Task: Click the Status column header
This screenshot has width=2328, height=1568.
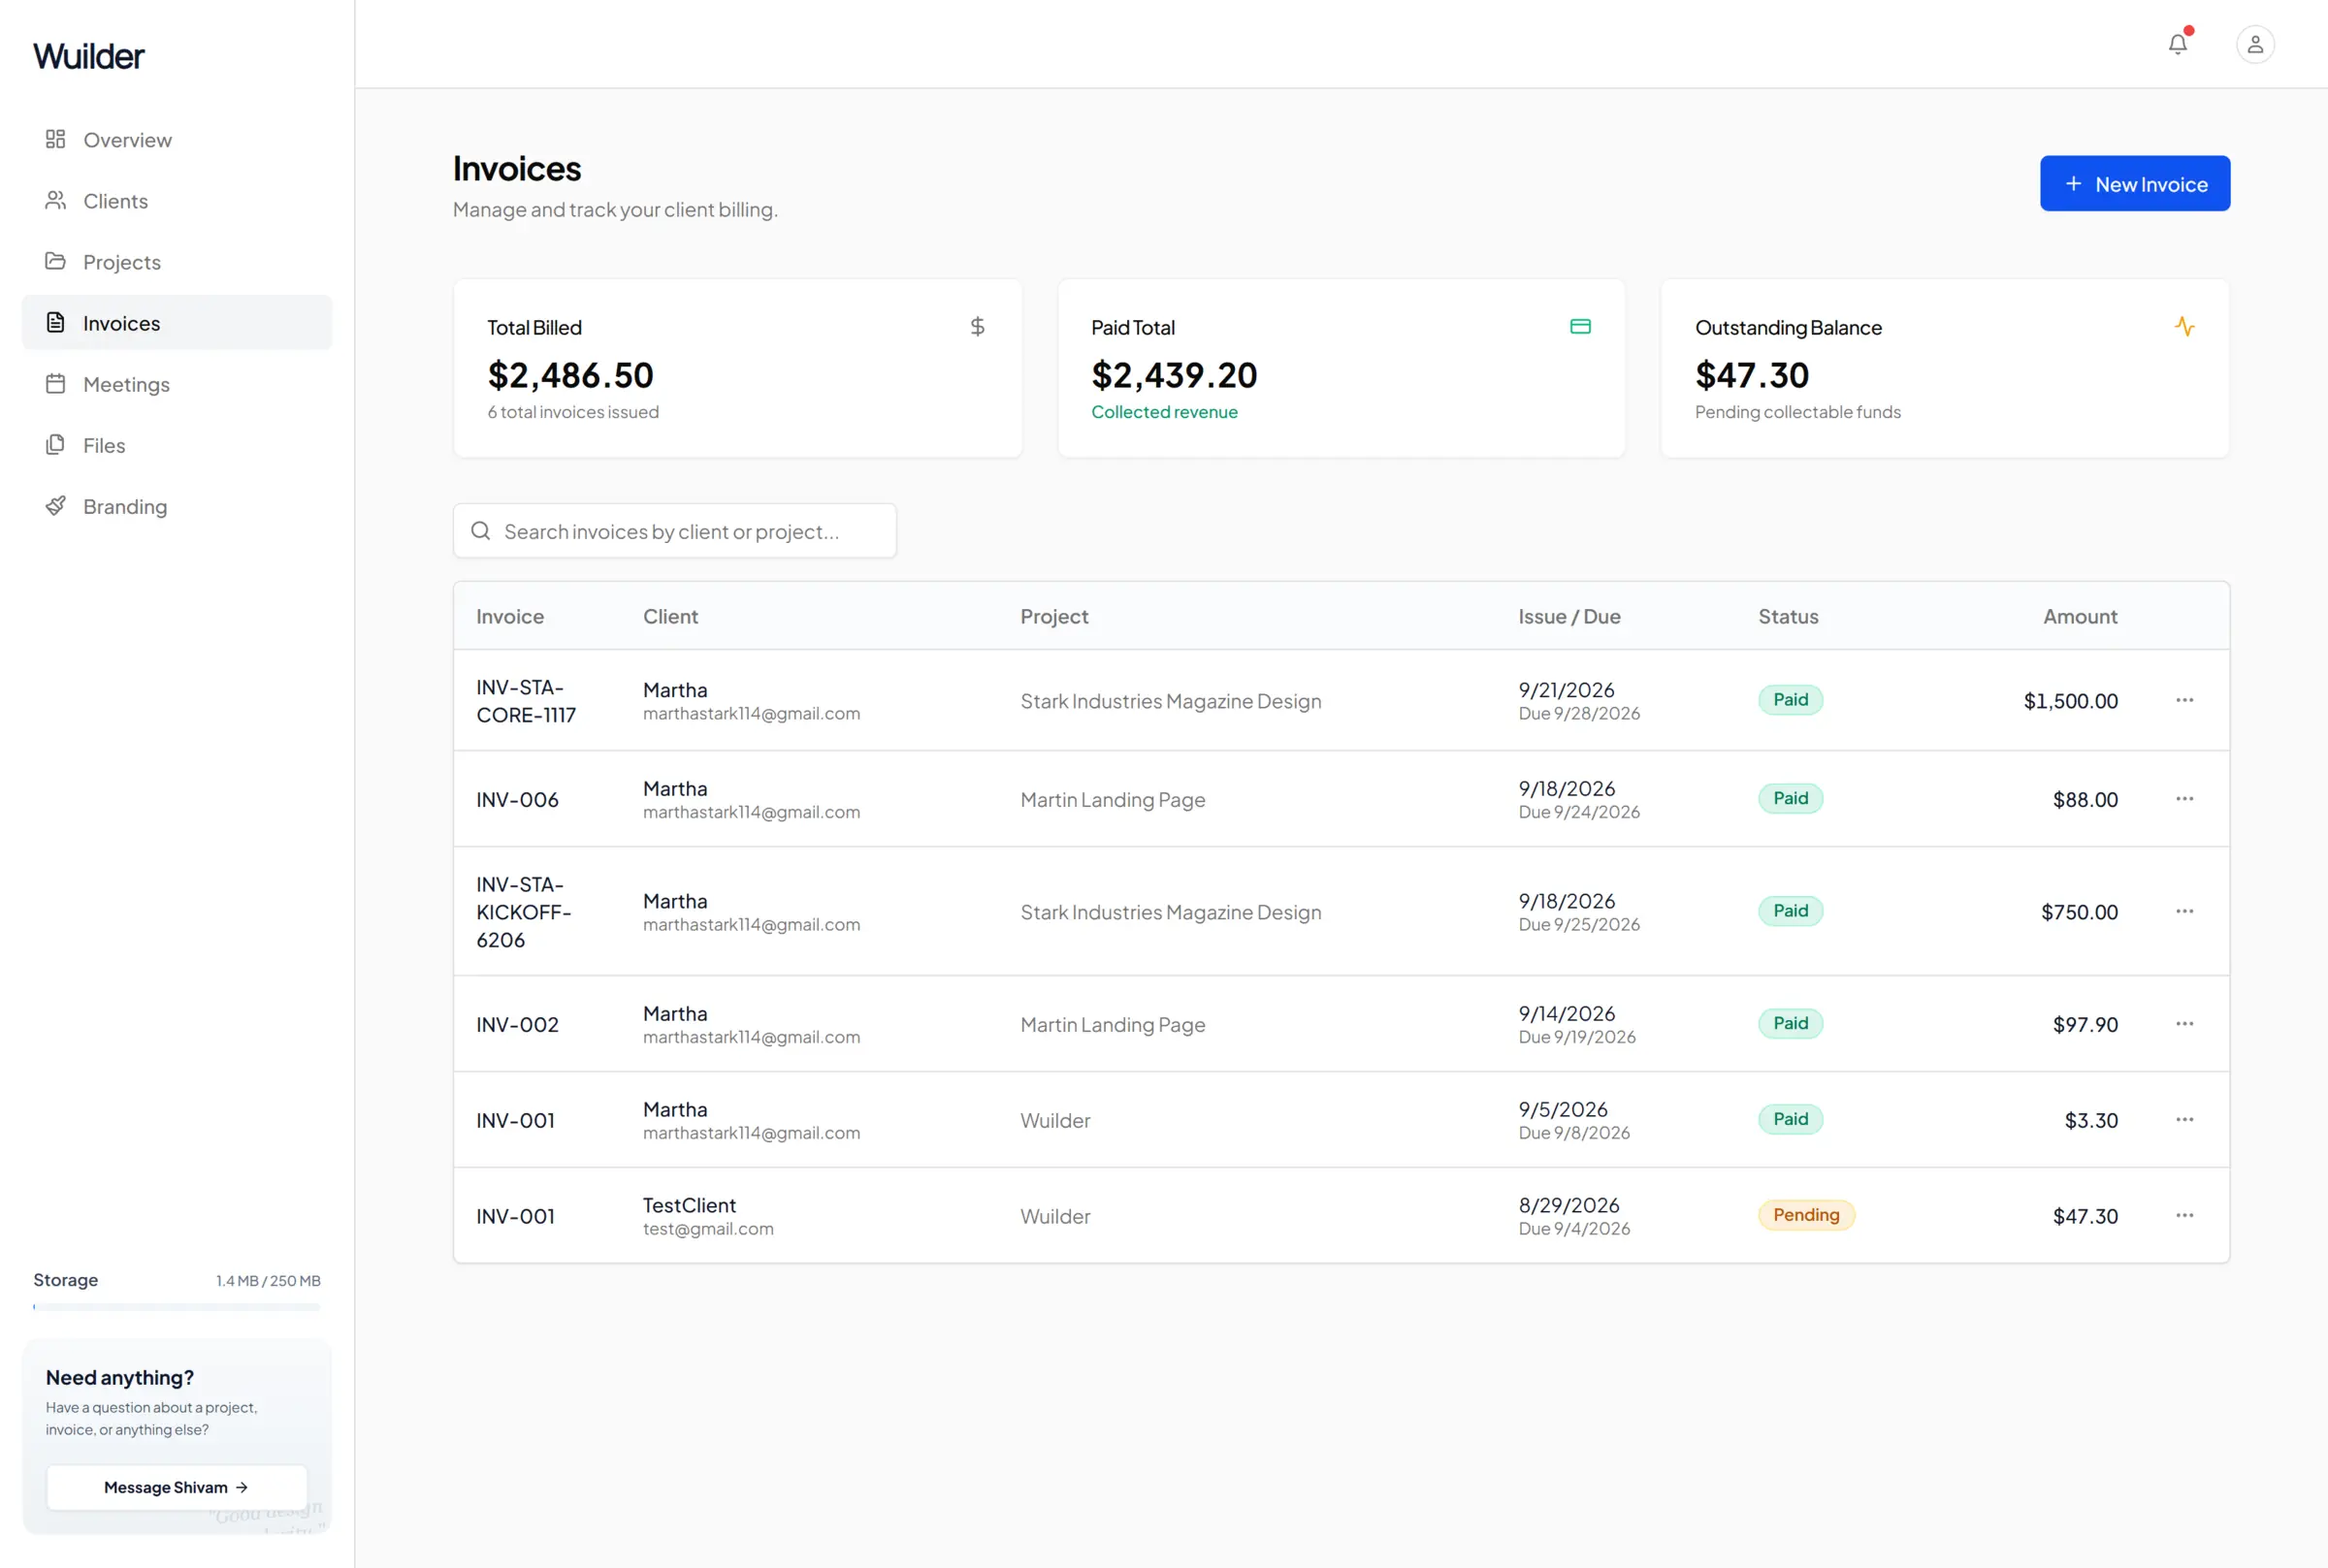Action: coord(1788,617)
